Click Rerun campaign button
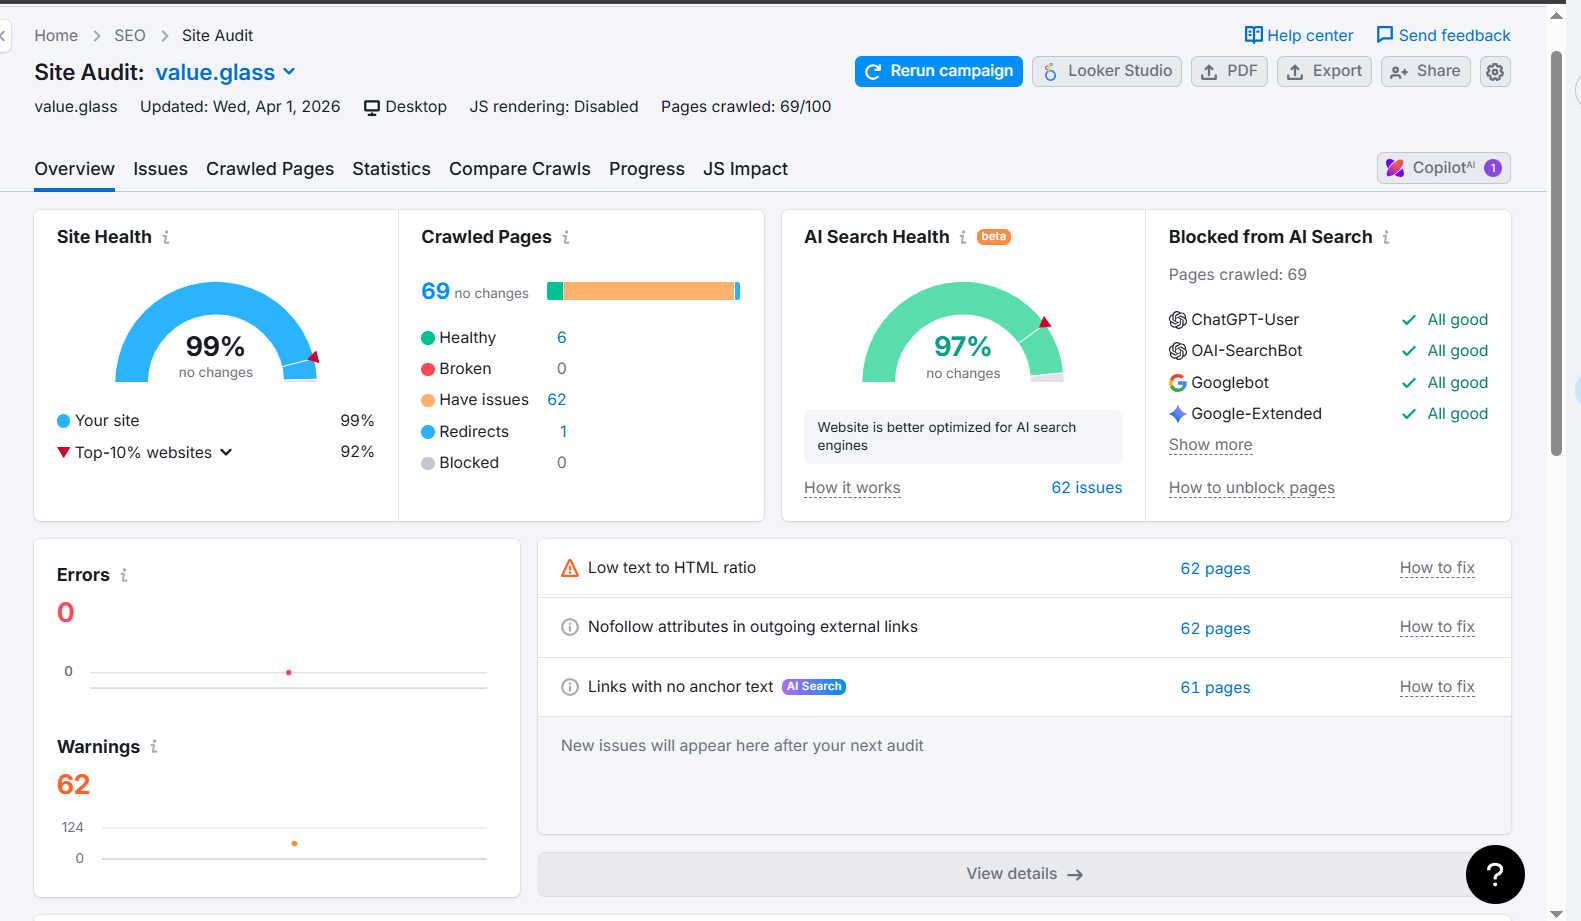Viewport: 1581px width, 921px height. point(939,72)
